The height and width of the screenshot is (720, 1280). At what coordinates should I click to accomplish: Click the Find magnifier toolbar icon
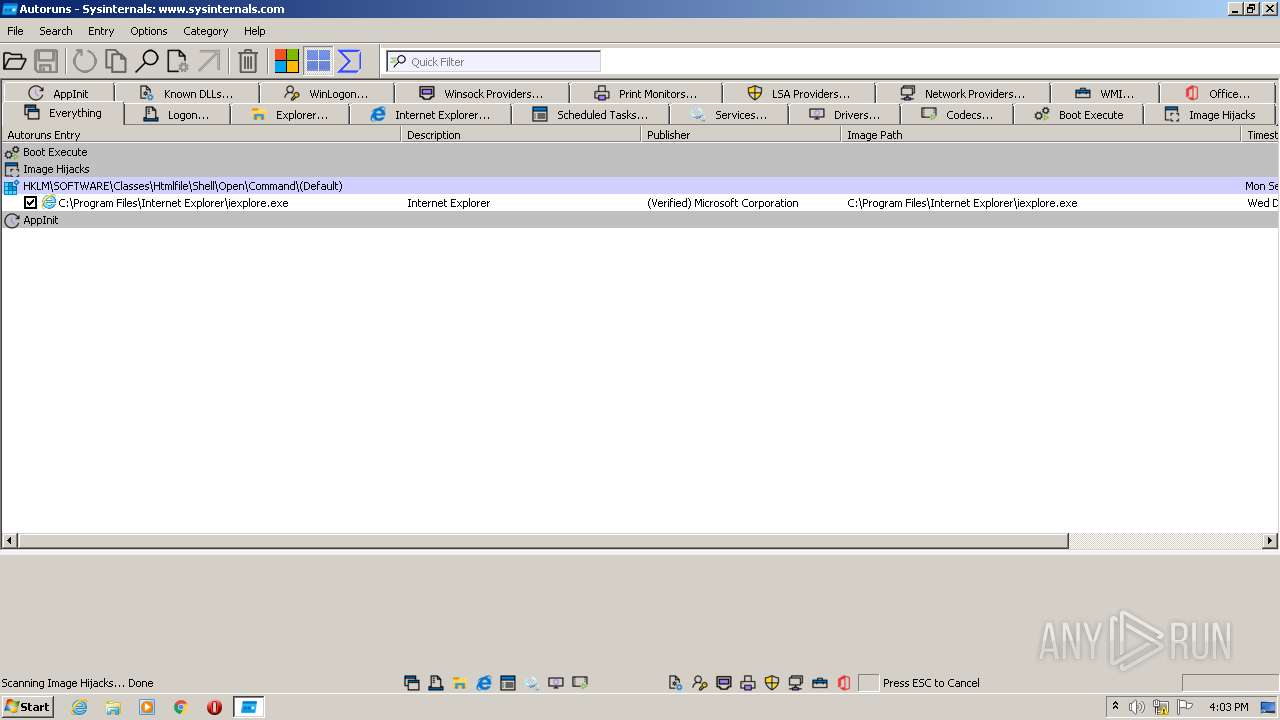pos(147,61)
